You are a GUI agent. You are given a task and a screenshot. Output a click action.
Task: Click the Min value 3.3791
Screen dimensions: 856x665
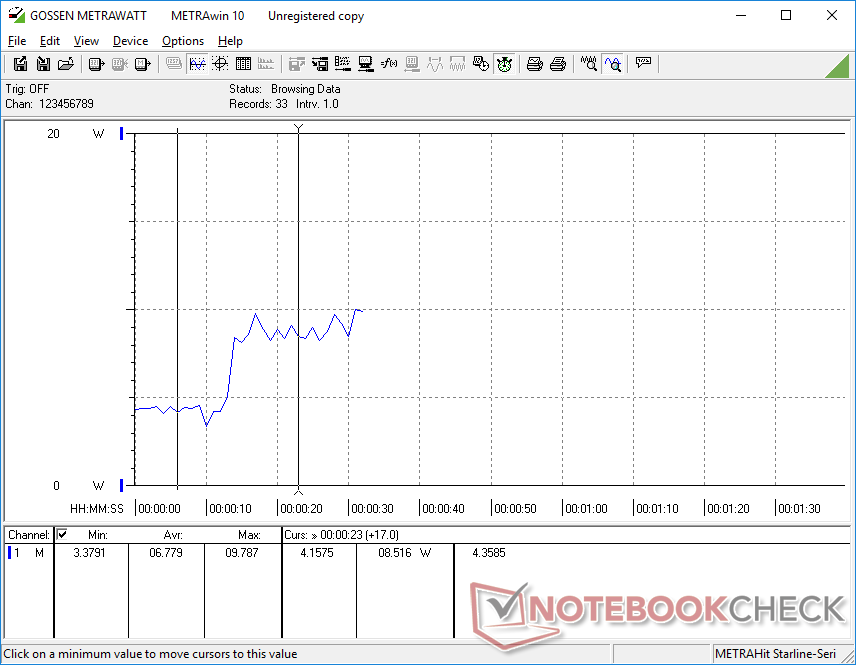point(90,553)
